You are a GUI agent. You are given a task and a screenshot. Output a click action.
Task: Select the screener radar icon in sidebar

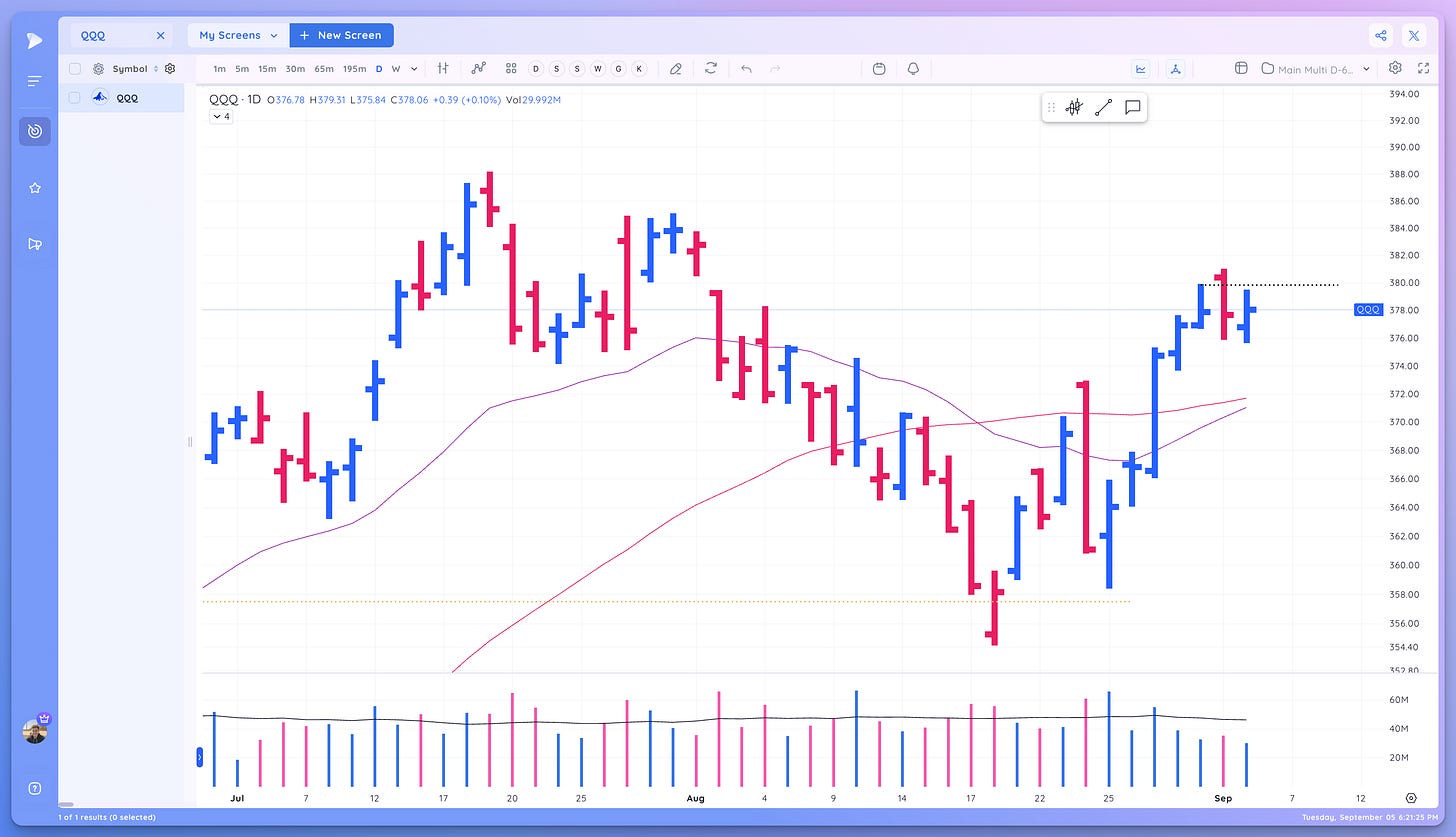point(35,131)
